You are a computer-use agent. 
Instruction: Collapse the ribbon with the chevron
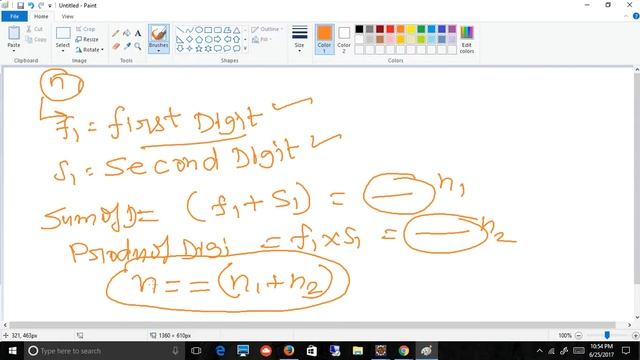pos(626,16)
